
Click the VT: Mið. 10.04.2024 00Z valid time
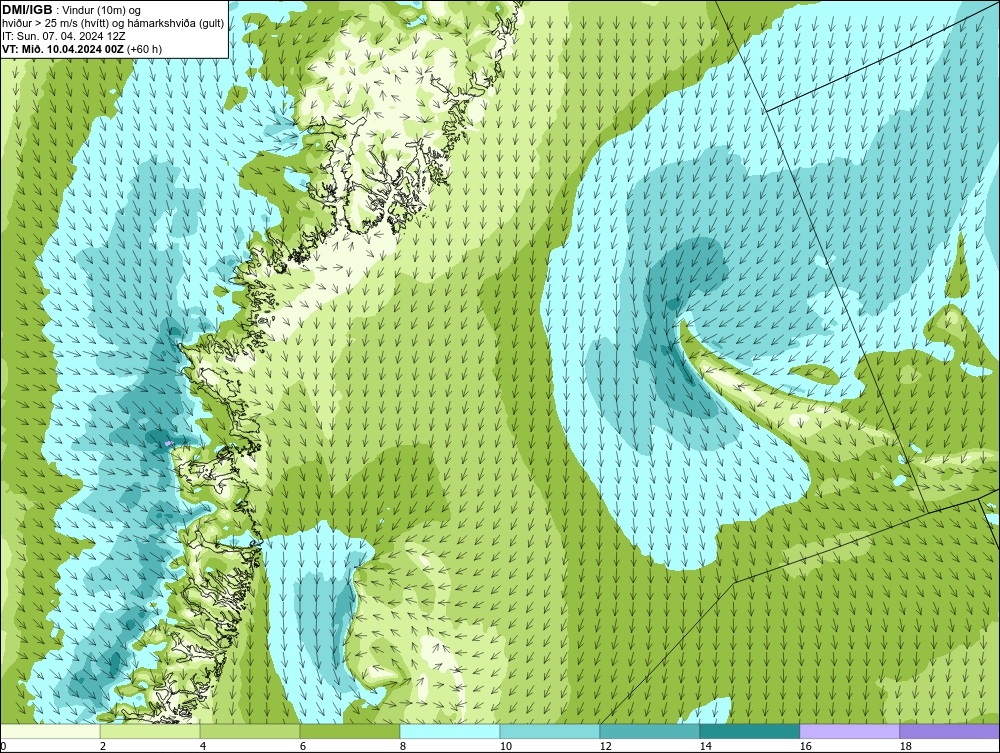tap(64, 49)
